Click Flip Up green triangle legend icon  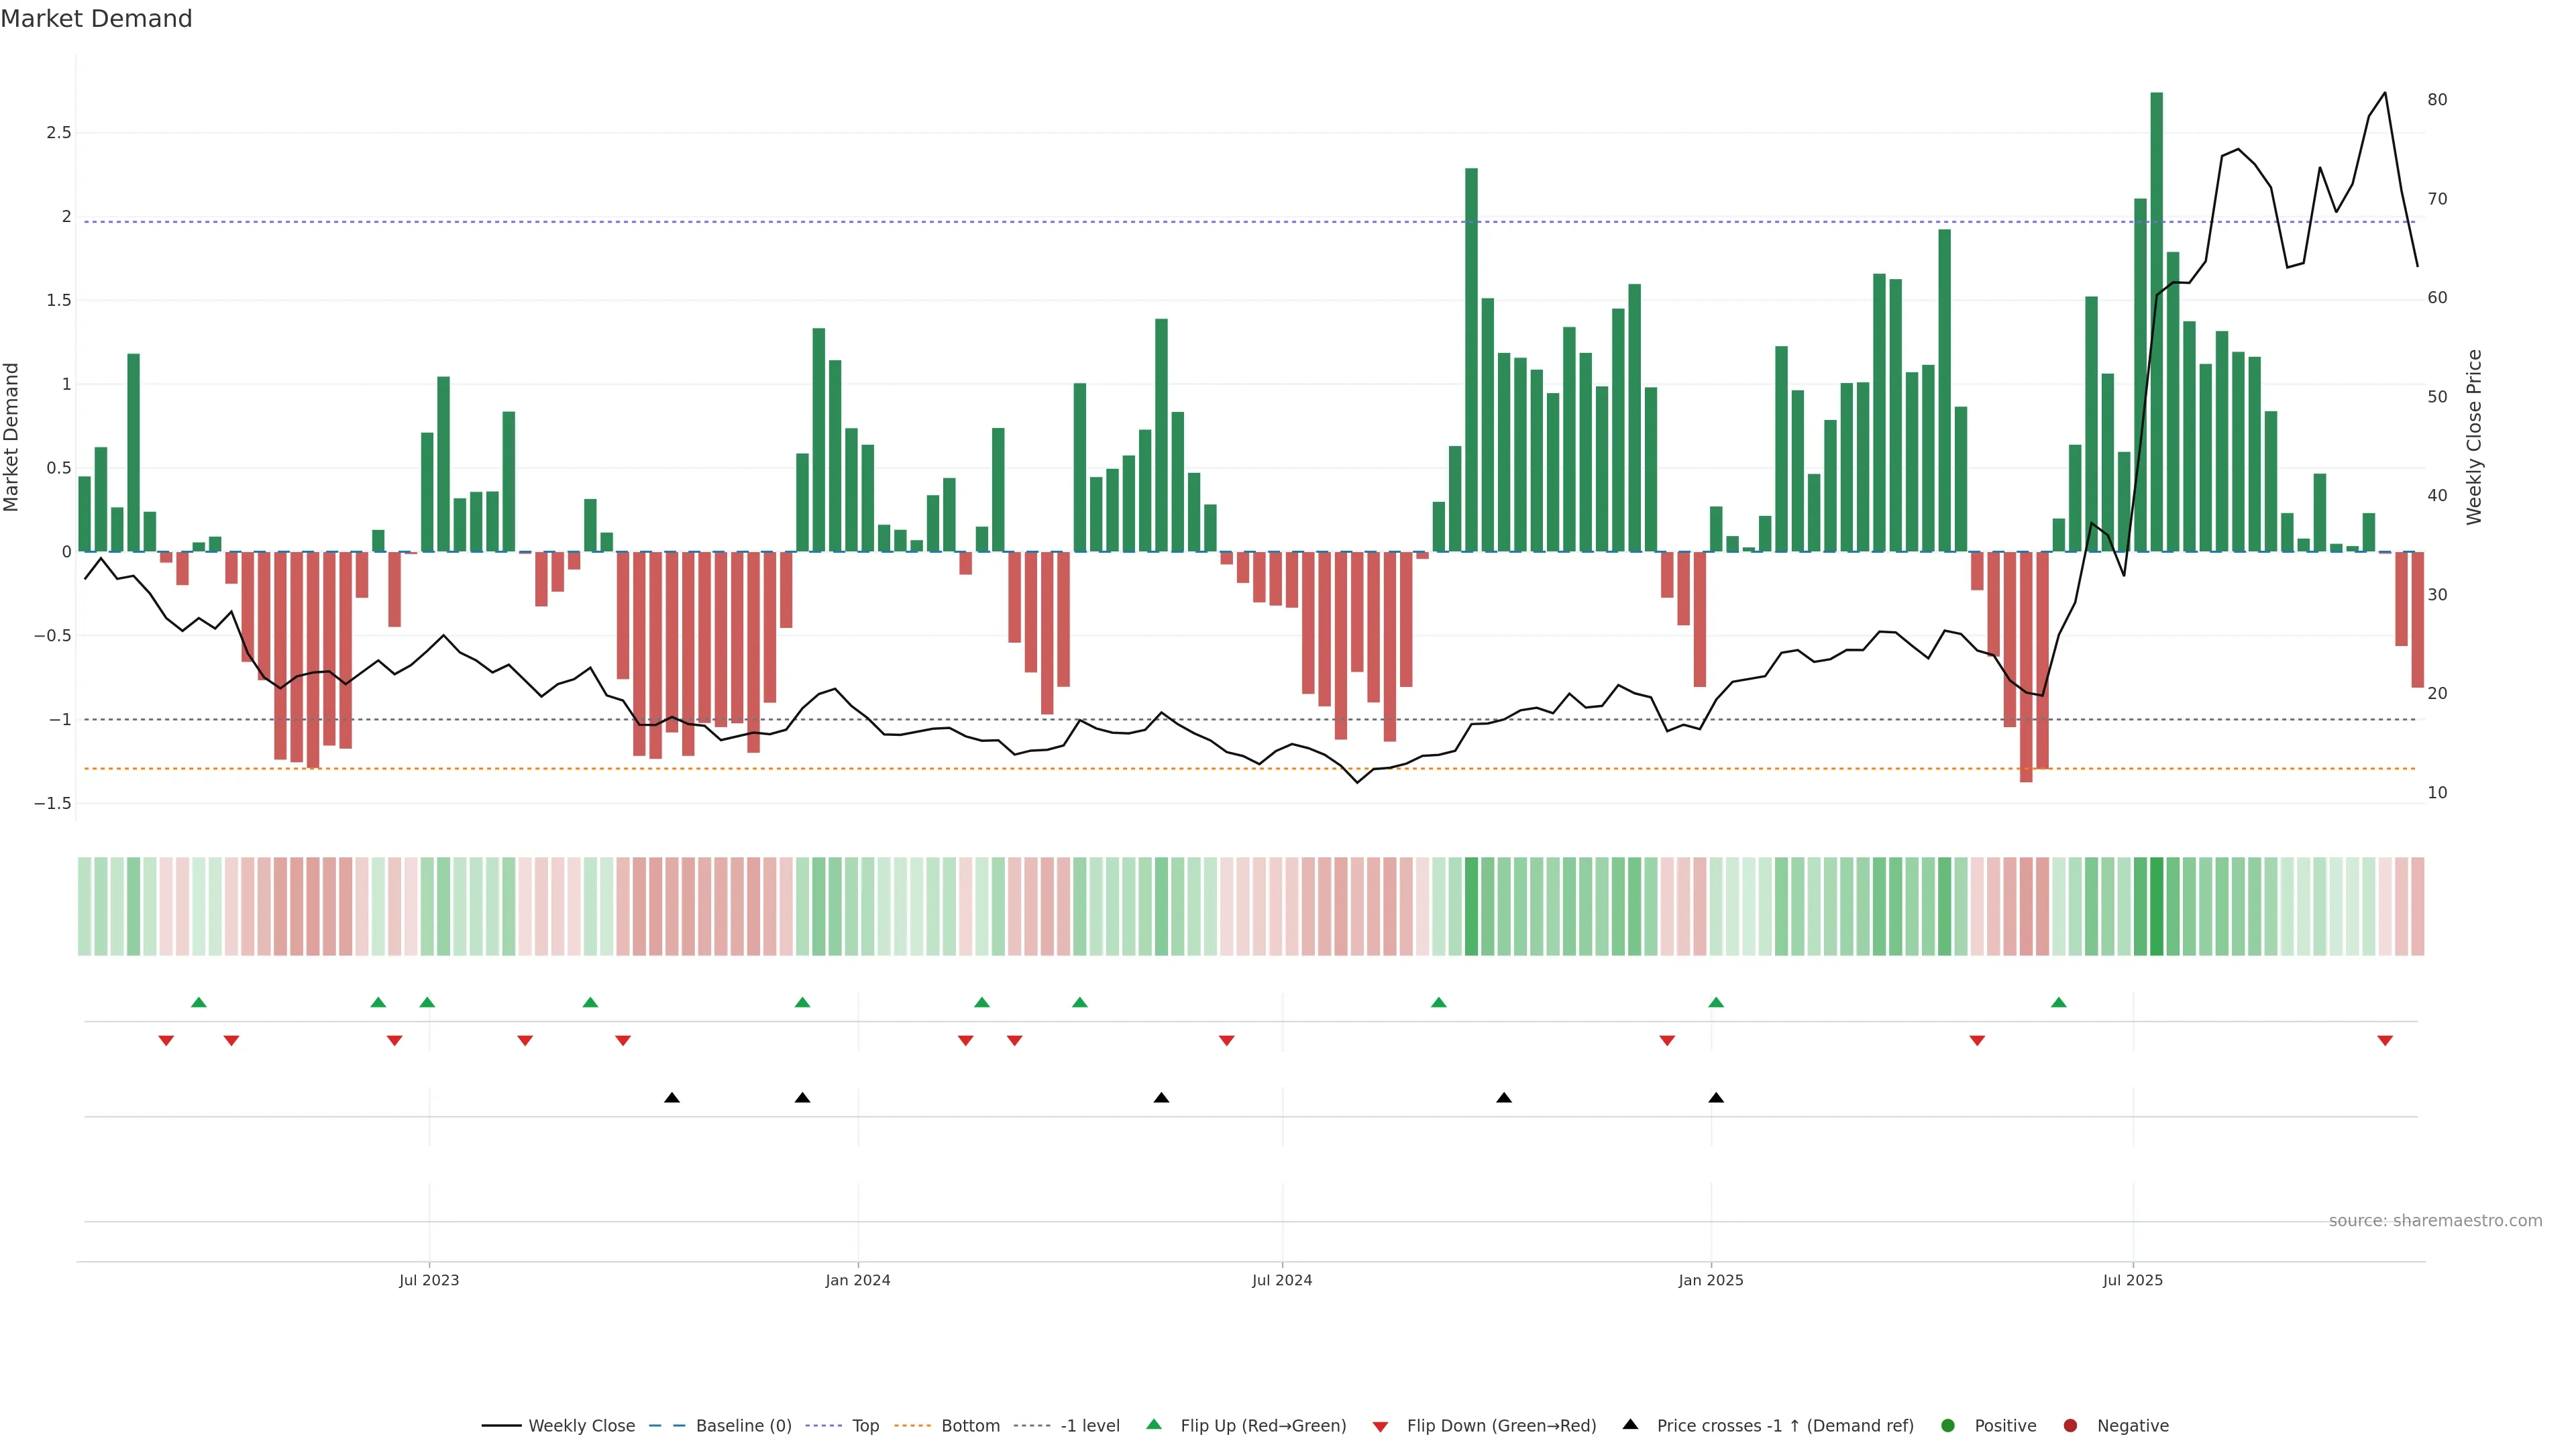1154,1425
